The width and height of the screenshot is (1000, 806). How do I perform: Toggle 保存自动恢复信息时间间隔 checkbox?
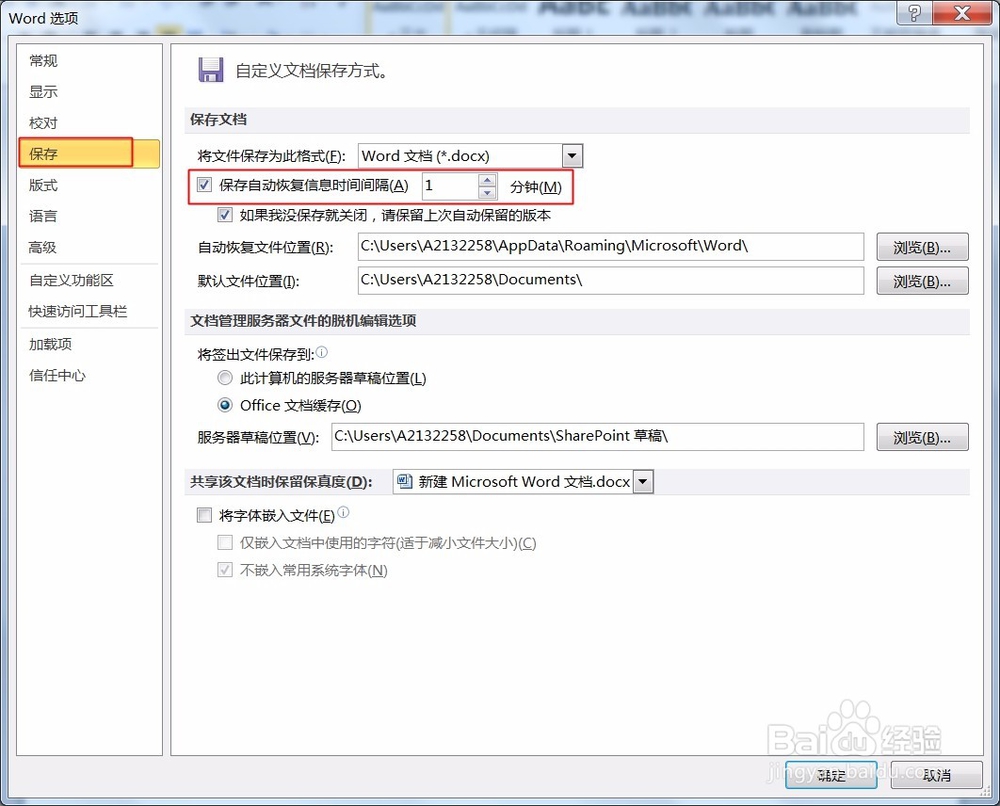(204, 185)
